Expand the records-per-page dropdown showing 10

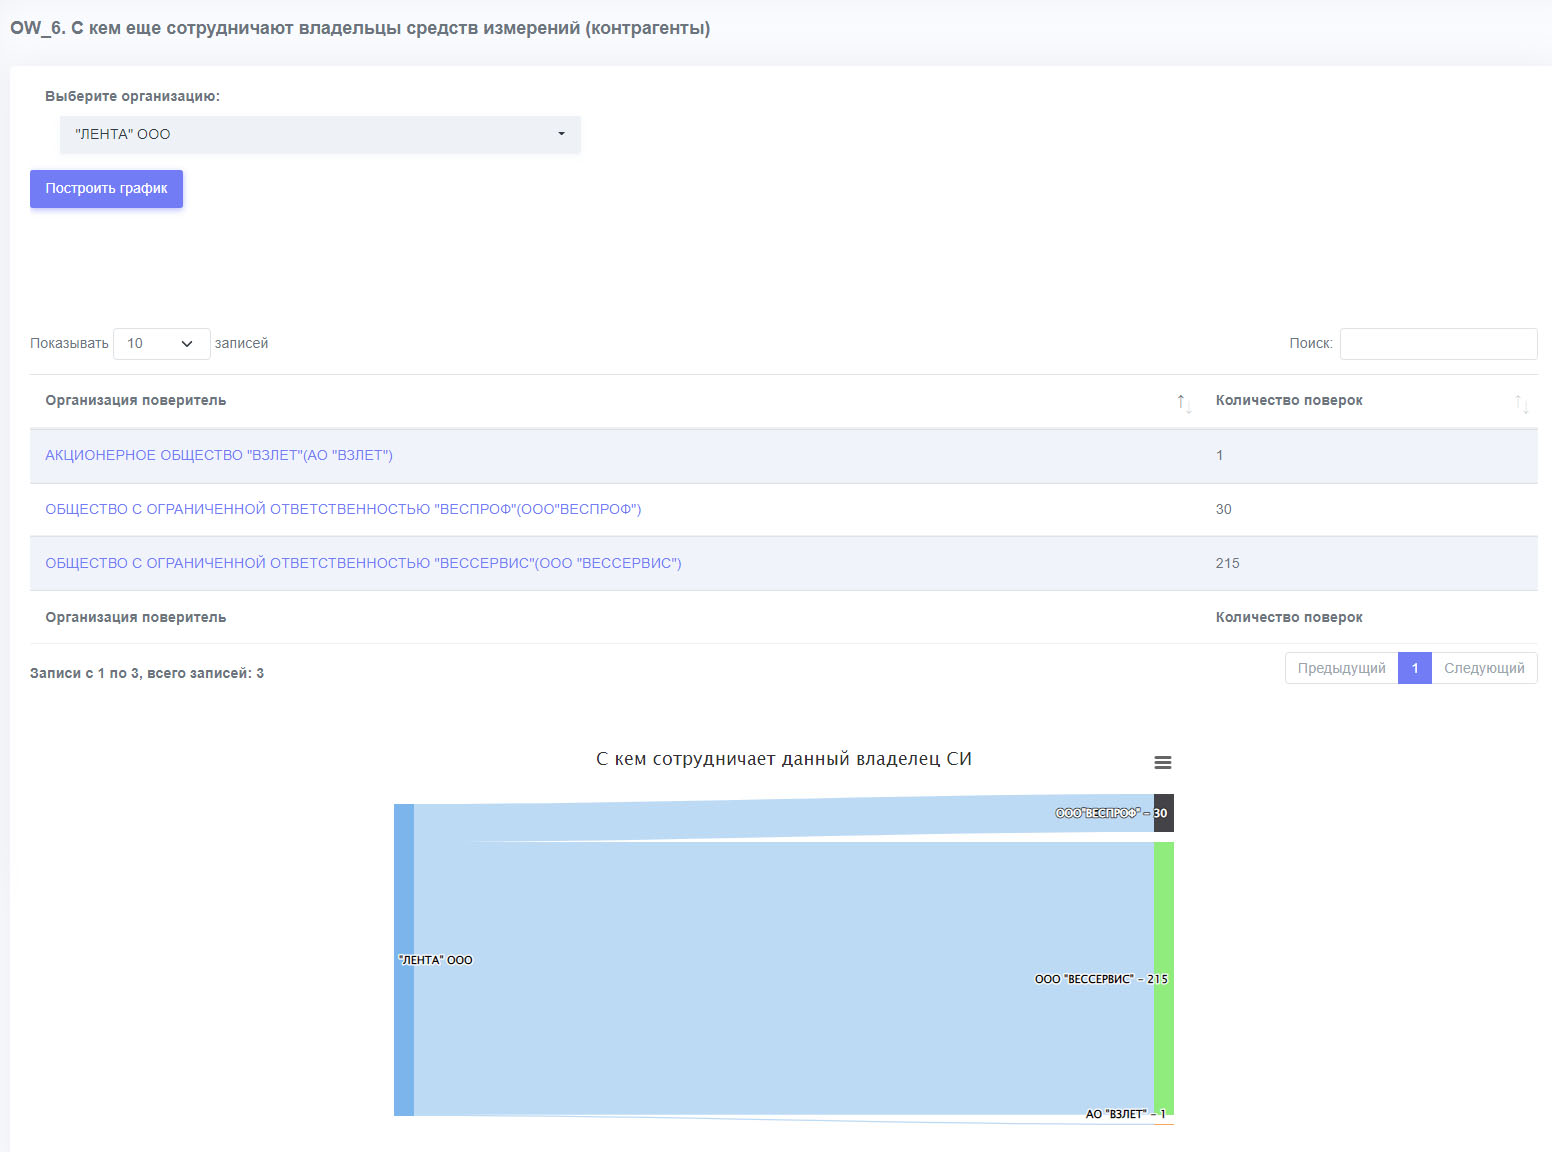162,343
